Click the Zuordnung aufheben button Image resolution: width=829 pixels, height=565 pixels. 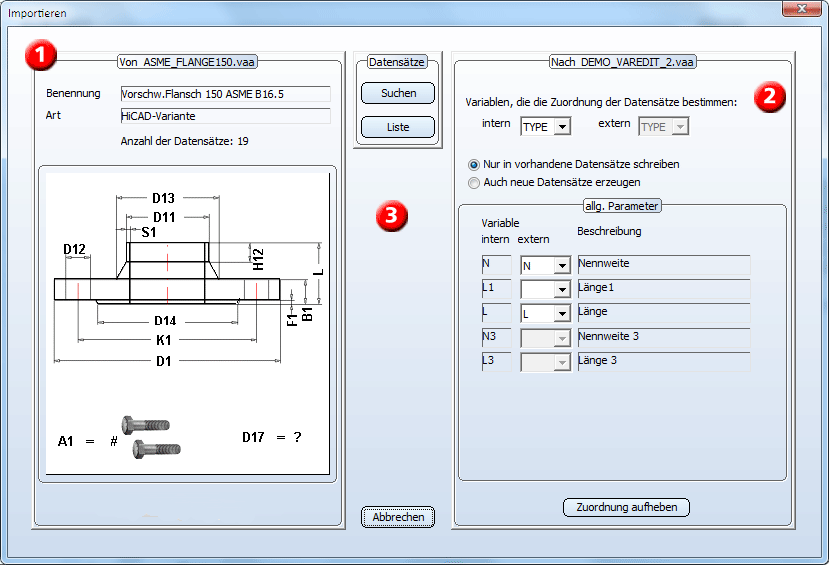pyautogui.click(x=627, y=507)
